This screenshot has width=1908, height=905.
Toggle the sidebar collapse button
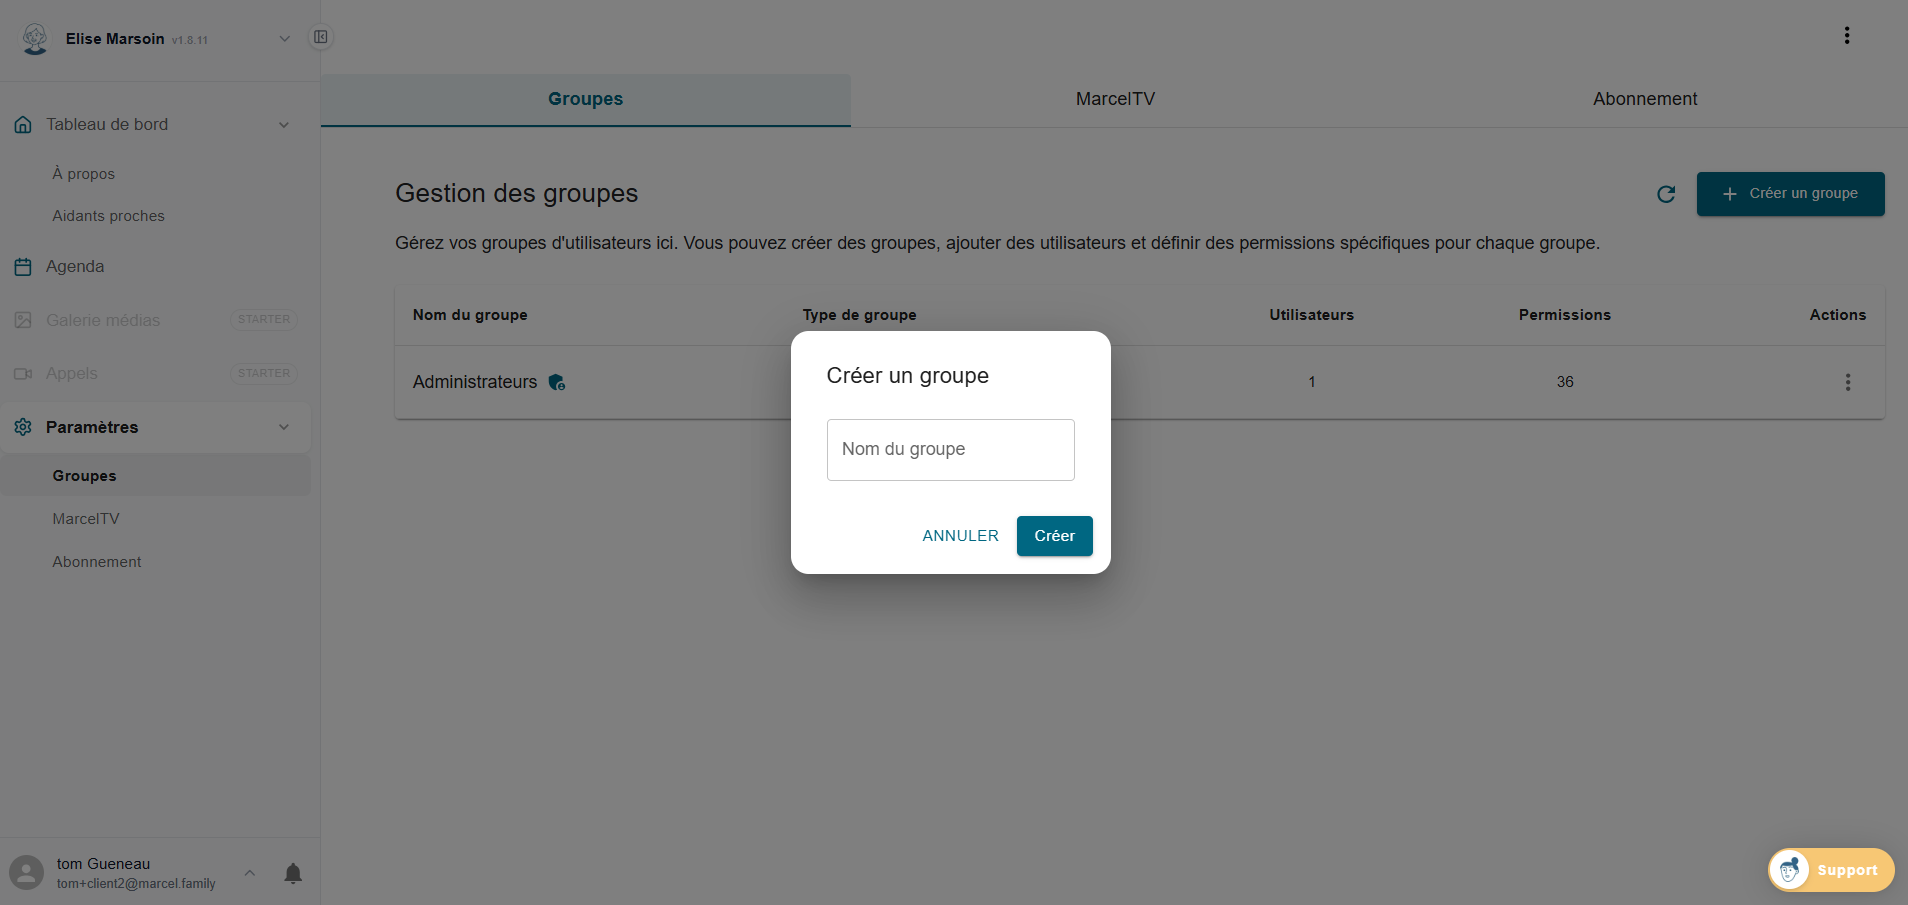coord(321,36)
